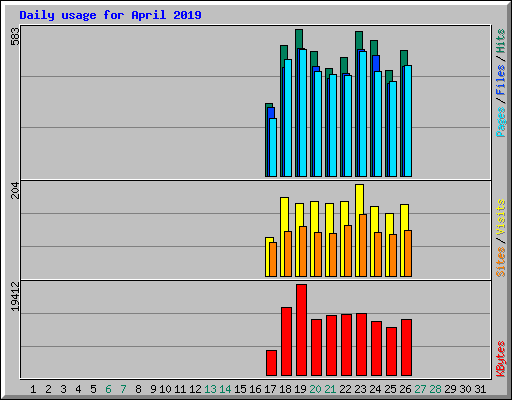The width and height of the screenshot is (512, 400).
Task: Click the Sites legend label
Action: 500,262
